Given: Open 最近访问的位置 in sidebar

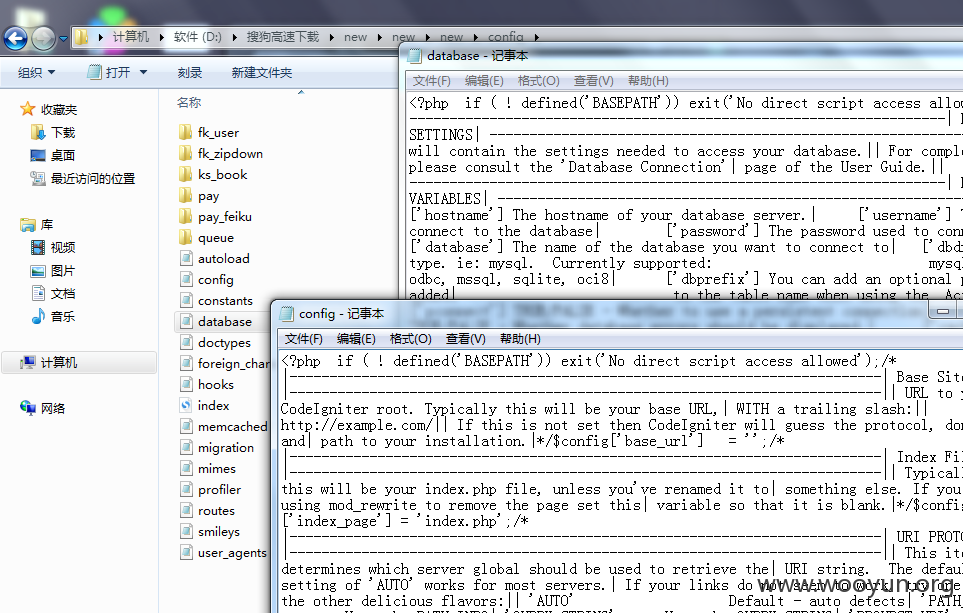Looking at the screenshot, I should (82, 178).
